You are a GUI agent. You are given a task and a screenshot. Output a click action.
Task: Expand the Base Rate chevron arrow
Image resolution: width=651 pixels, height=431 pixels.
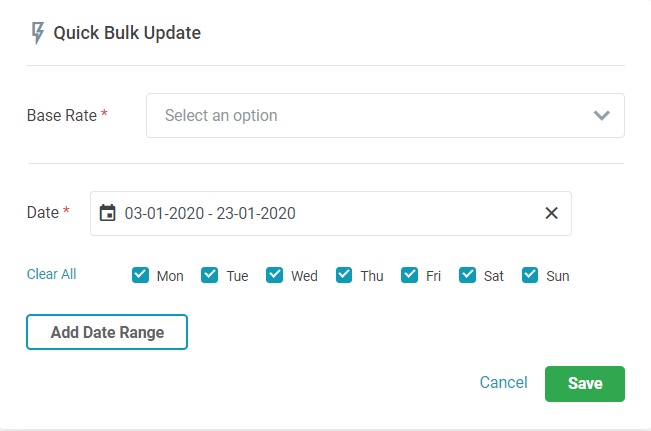[x=601, y=115]
